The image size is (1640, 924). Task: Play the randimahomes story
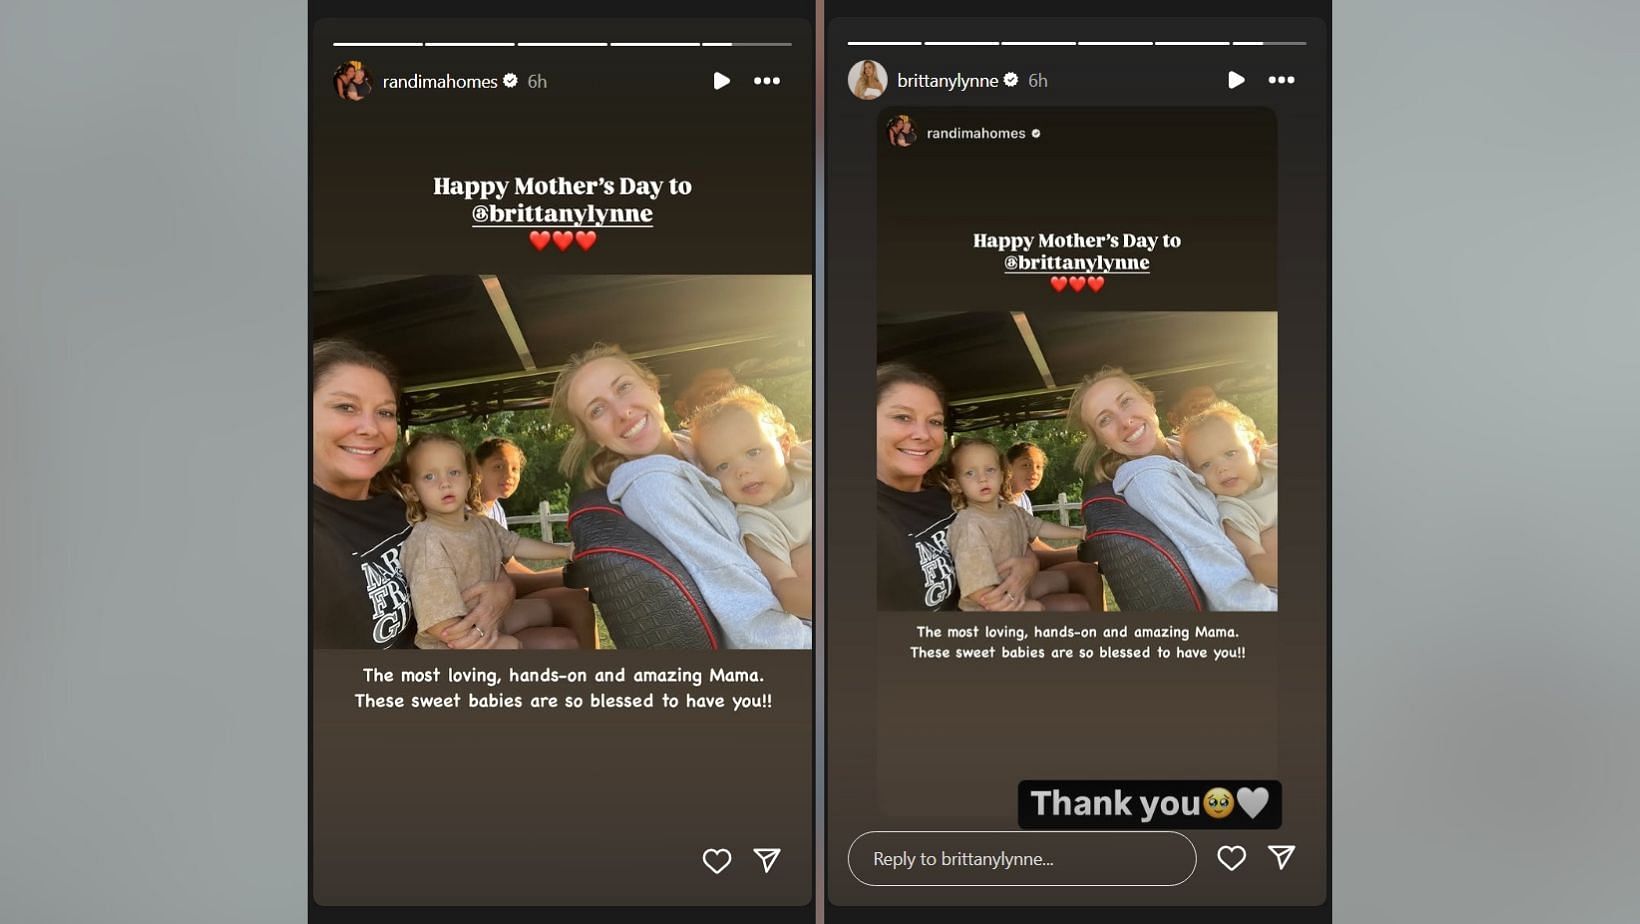pos(721,81)
